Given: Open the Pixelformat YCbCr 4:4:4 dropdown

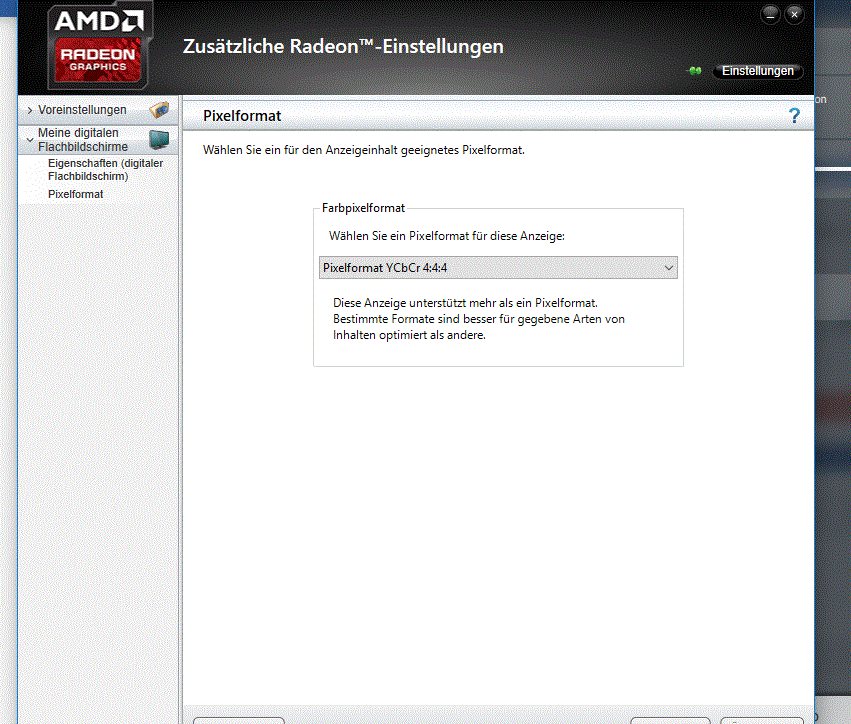Looking at the screenshot, I should (x=498, y=268).
